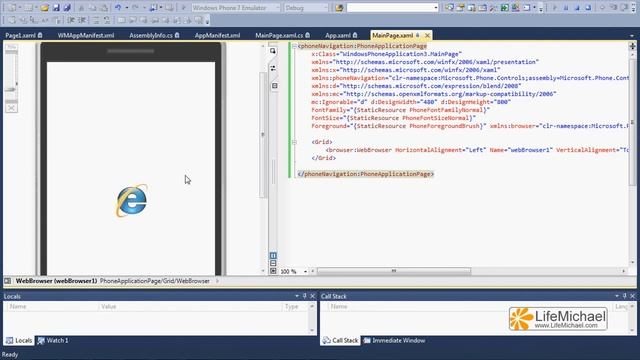This screenshot has width=640, height=360.
Task: Switch to the MainPage.xaml.cs tab
Action: pos(282,36)
